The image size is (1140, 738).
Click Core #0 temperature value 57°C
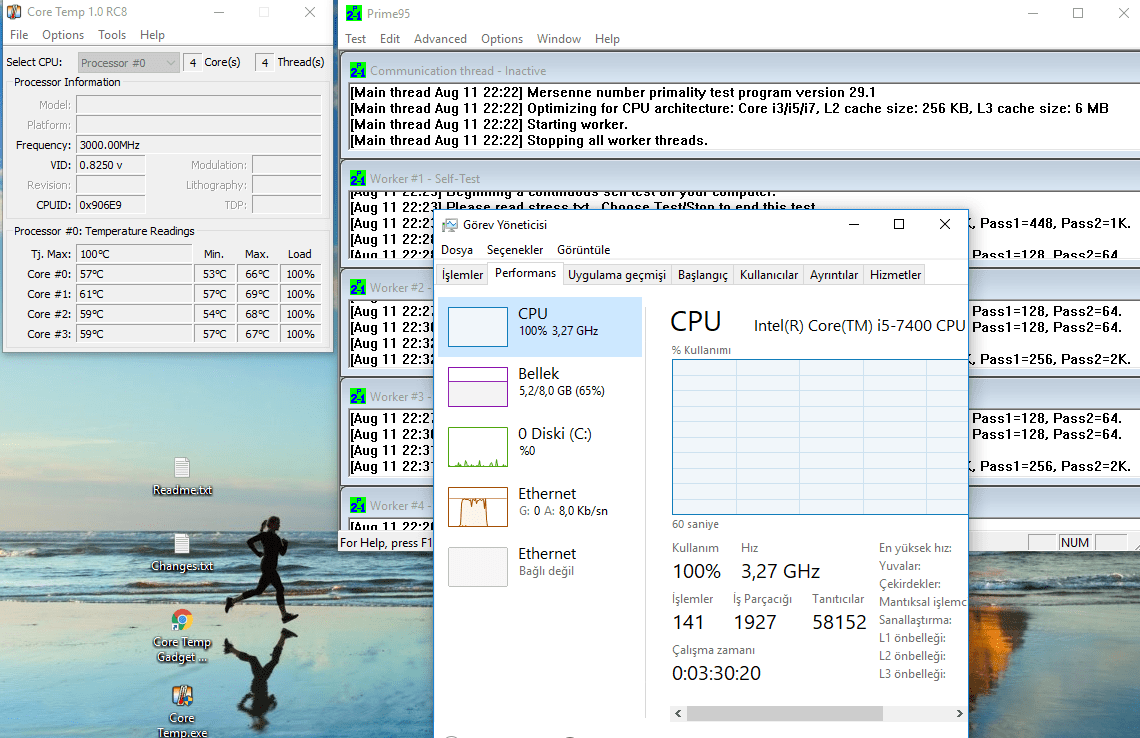[x=134, y=274]
